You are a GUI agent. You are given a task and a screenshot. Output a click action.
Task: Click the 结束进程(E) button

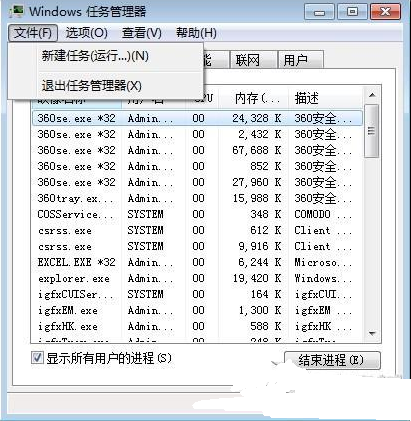pyautogui.click(x=332, y=360)
